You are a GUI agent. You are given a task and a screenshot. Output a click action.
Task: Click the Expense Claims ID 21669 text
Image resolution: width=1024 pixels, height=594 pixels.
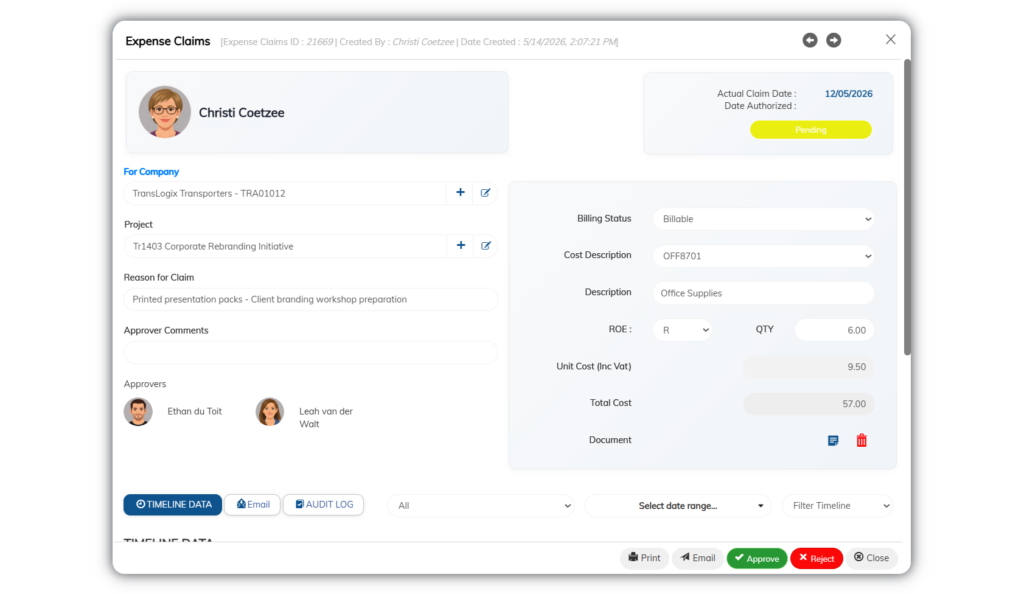click(278, 42)
